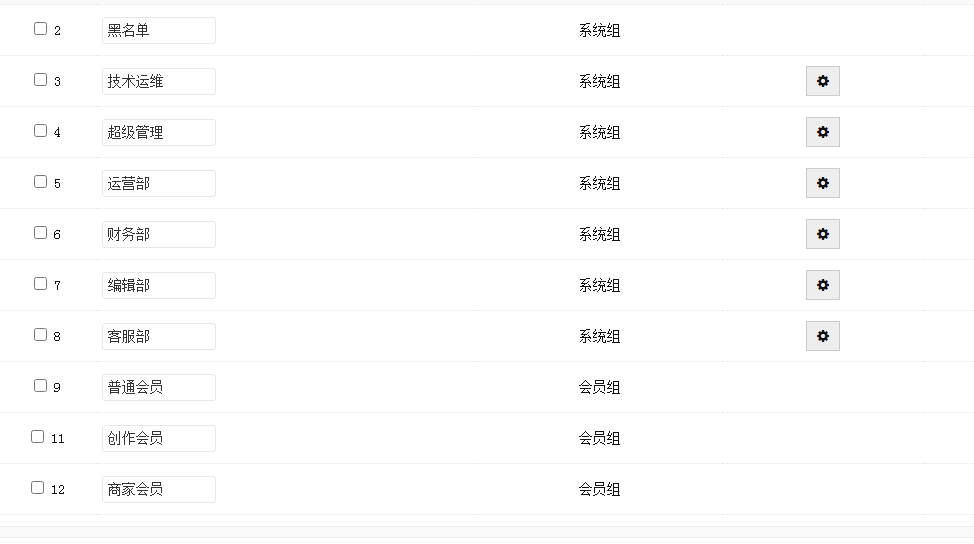This screenshot has height=544, width=974.
Task: Open 运营部 row settings gear
Action: tap(822, 183)
